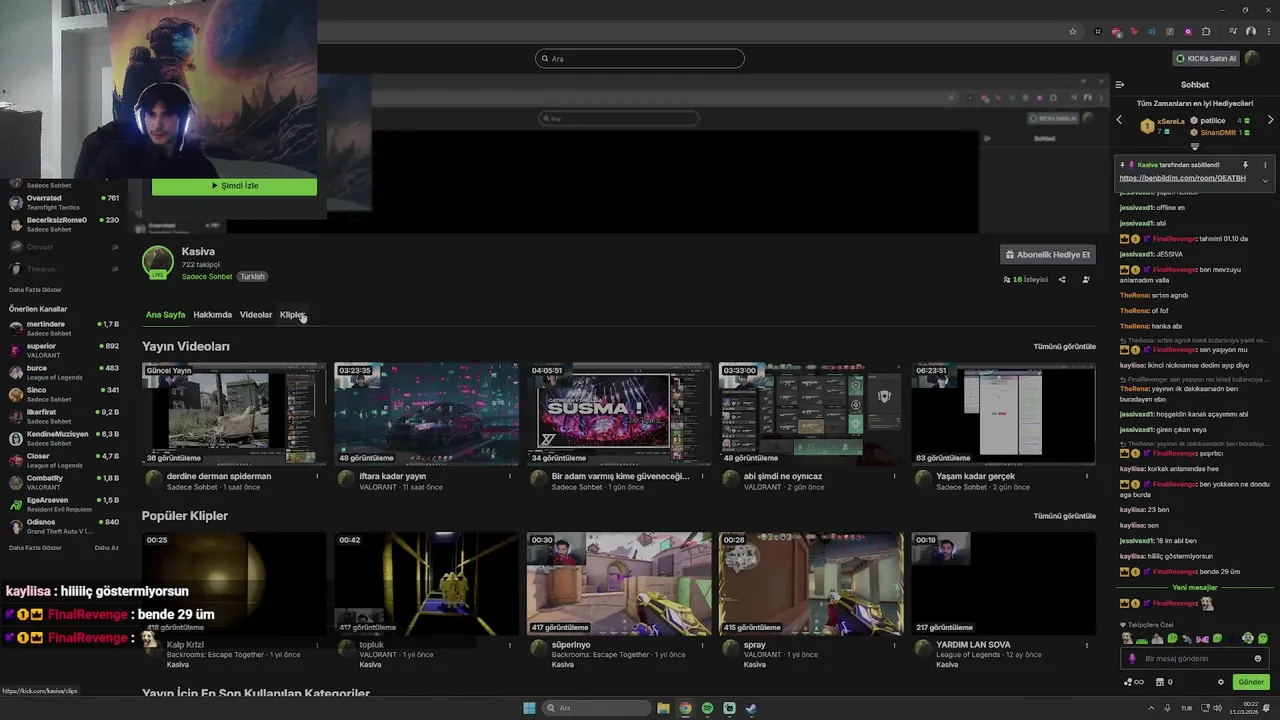Viewport: 1280px width, 720px height.
Task: Click the chat message input field
Action: pyautogui.click(x=1194, y=658)
